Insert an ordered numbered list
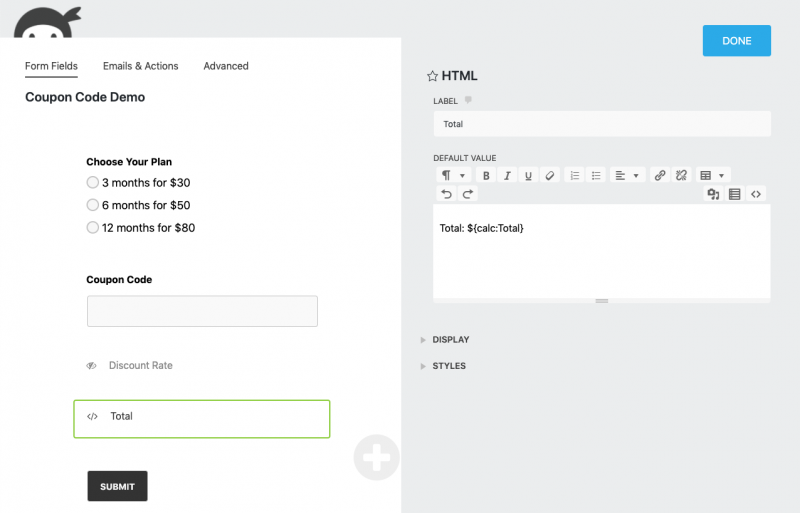 click(574, 175)
